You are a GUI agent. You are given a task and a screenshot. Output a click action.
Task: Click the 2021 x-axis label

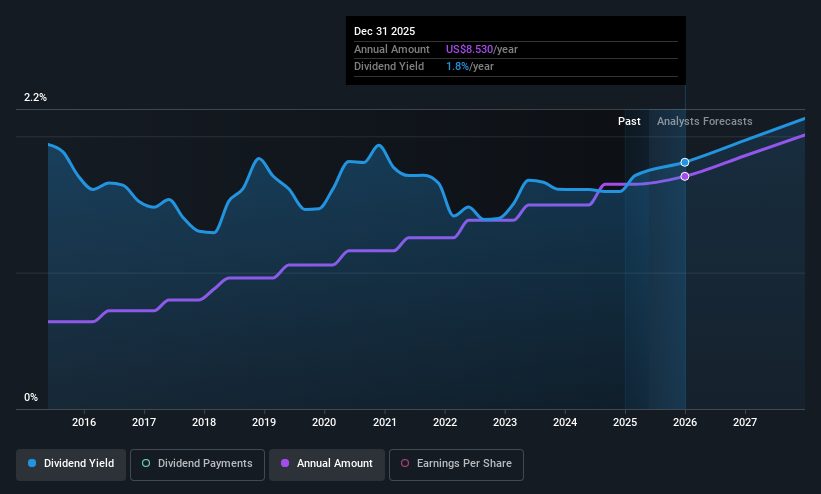(x=385, y=422)
